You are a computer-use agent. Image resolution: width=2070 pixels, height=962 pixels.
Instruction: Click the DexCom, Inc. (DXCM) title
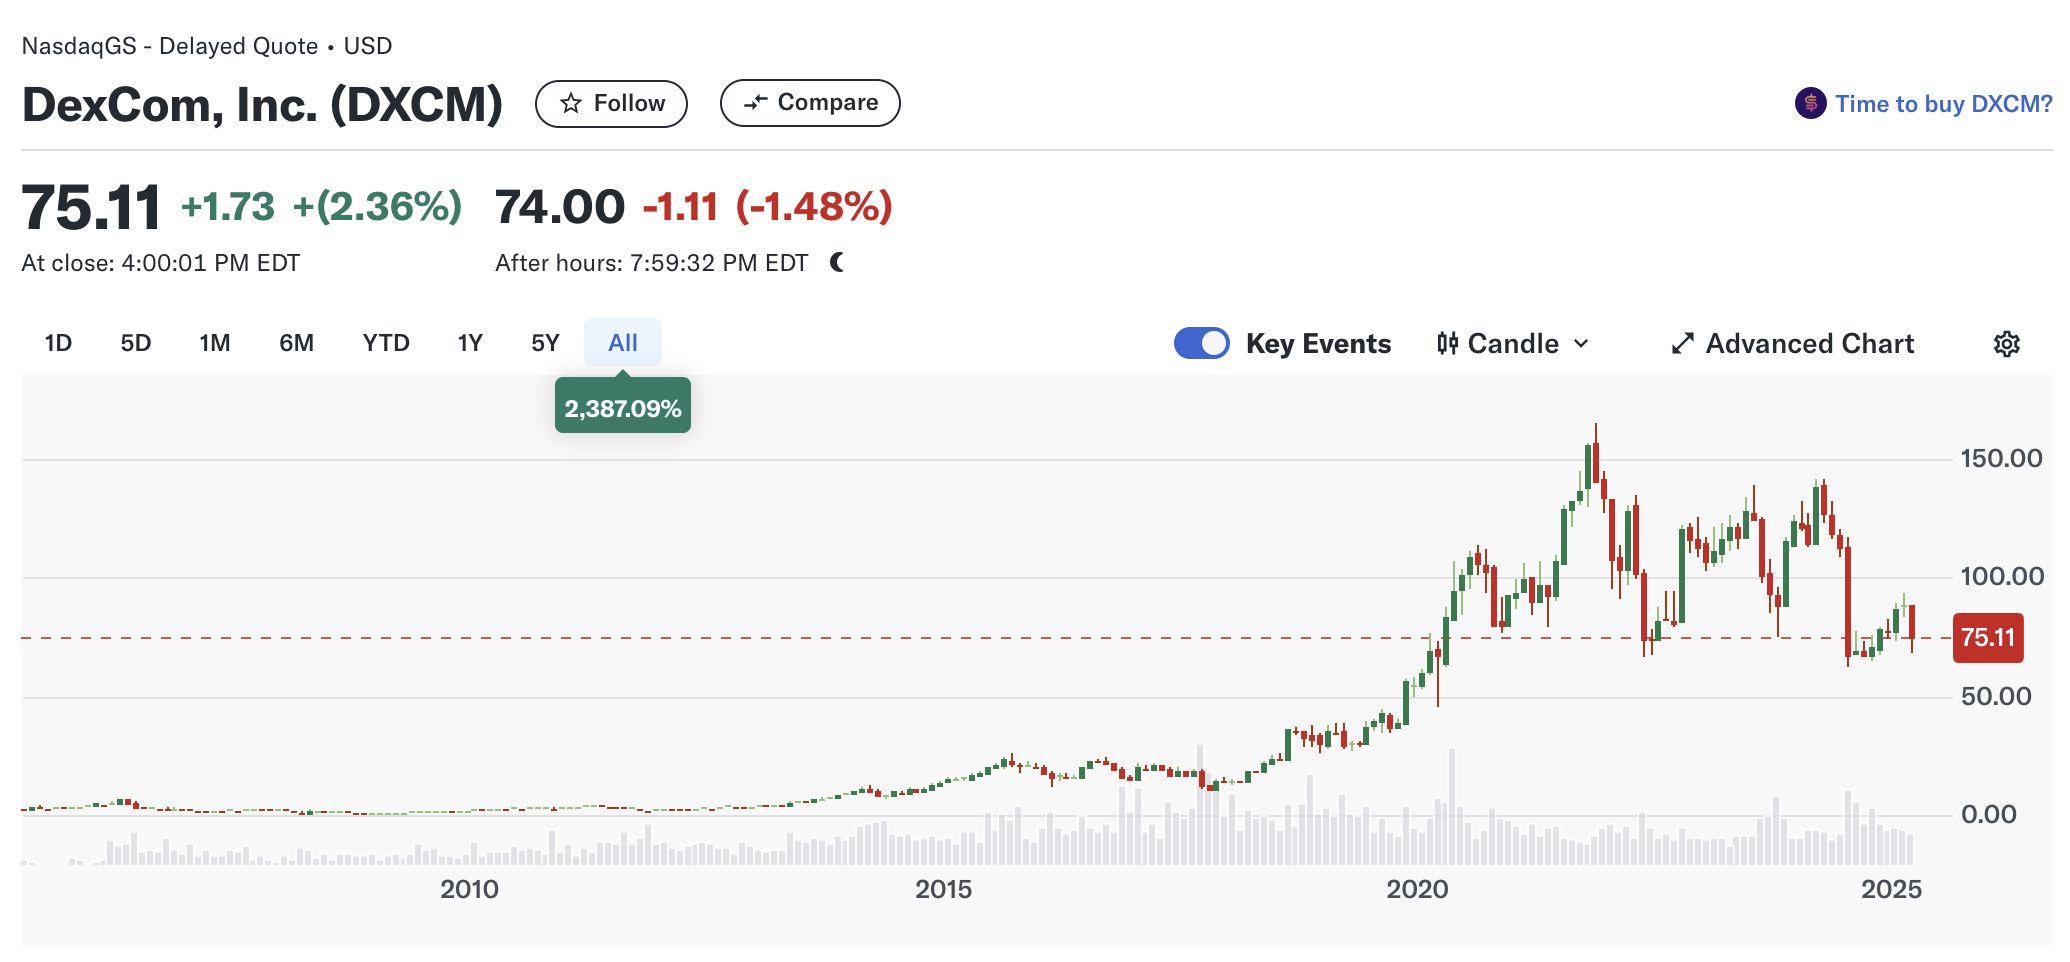click(x=263, y=104)
